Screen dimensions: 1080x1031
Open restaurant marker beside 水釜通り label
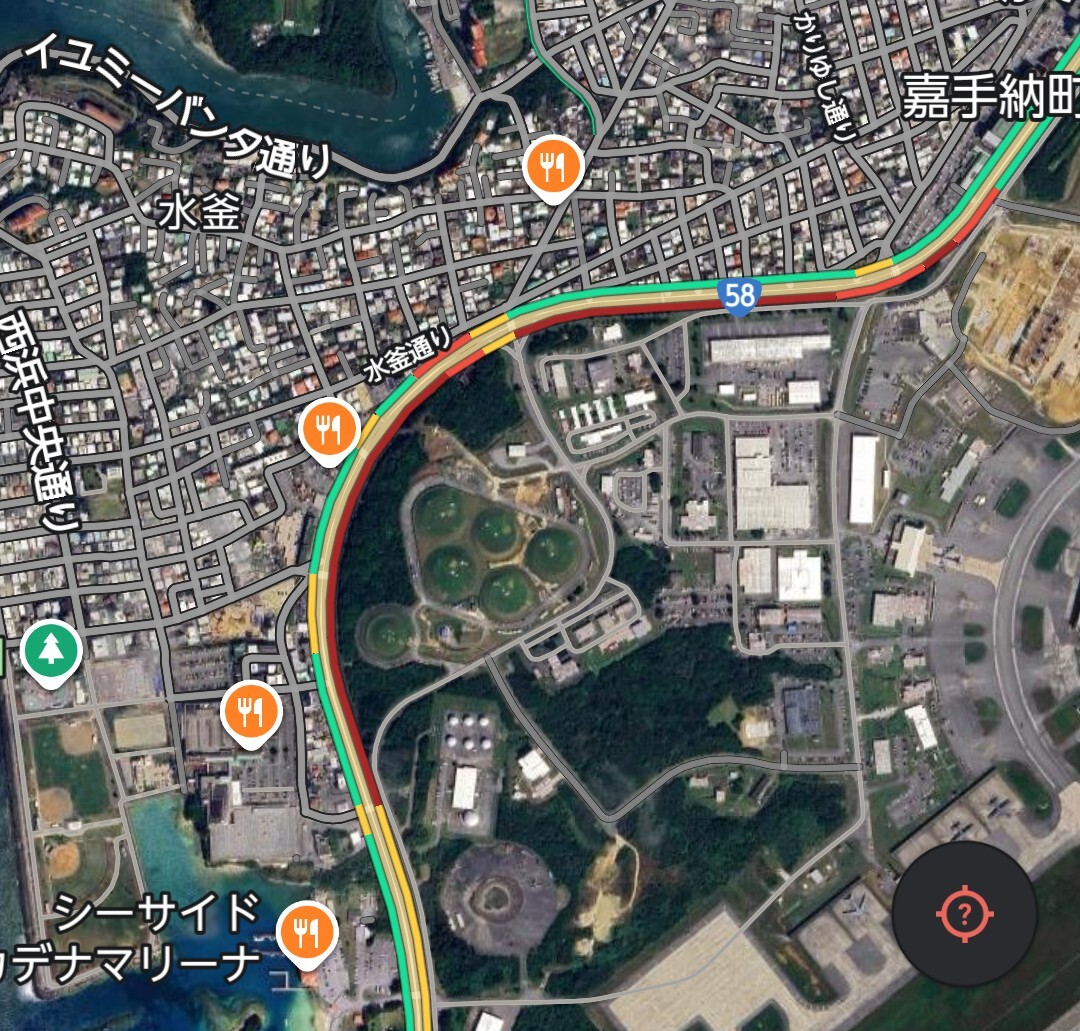pos(329,431)
